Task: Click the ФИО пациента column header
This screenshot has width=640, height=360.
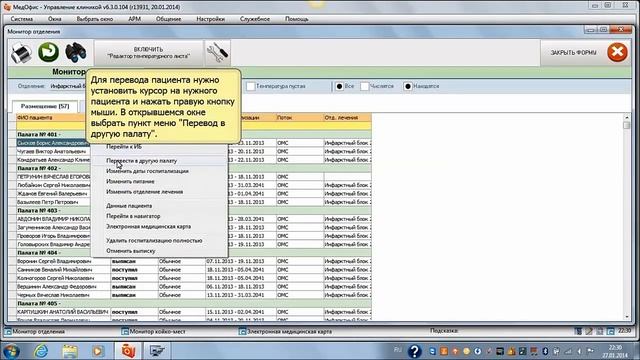Action: click(x=51, y=118)
